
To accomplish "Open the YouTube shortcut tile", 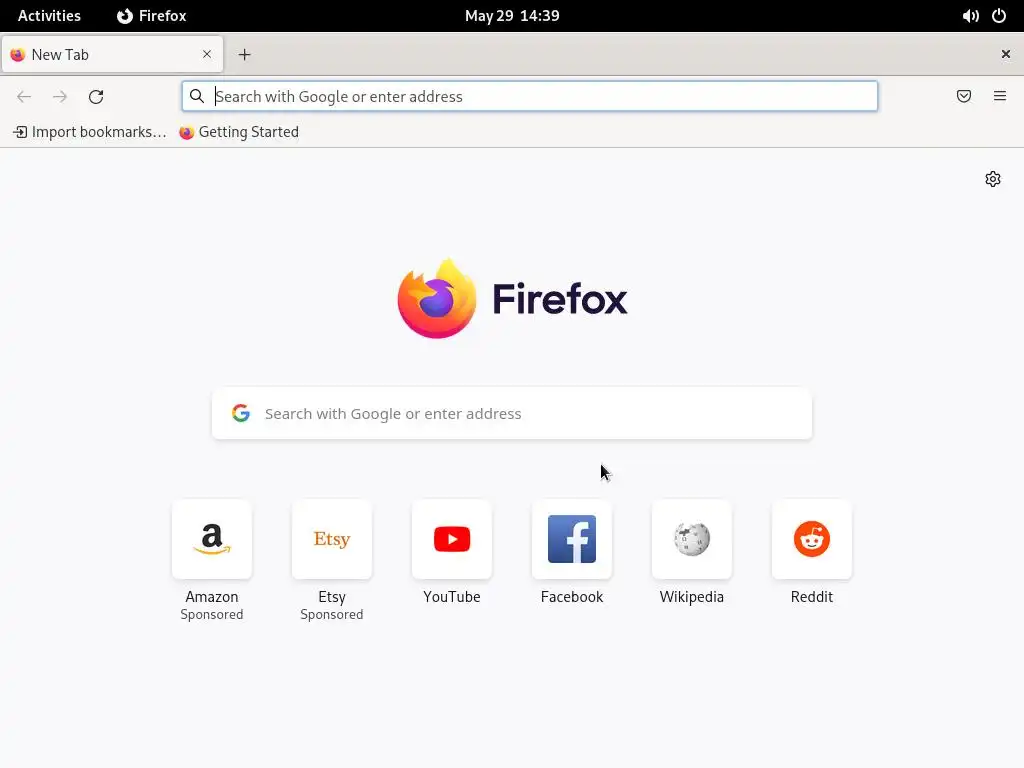I will click(x=452, y=539).
